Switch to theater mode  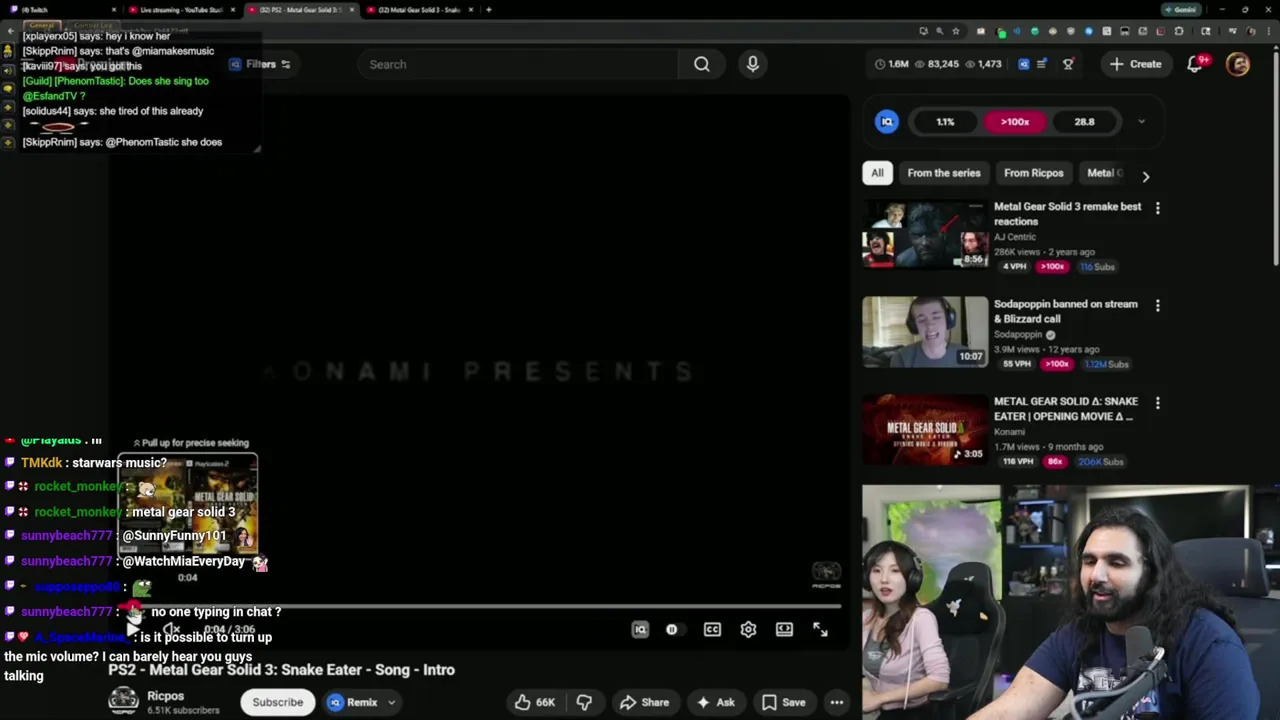[x=784, y=629]
